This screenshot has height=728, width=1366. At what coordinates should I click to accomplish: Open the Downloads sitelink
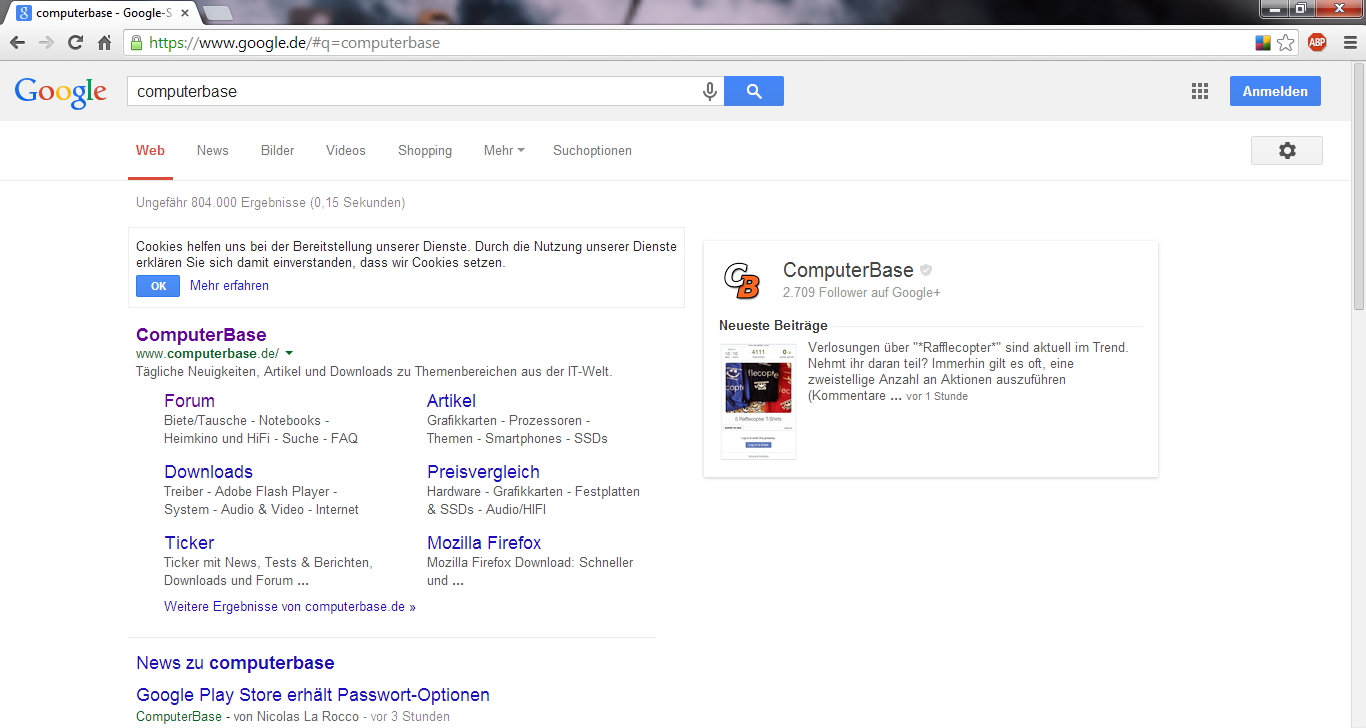(208, 472)
